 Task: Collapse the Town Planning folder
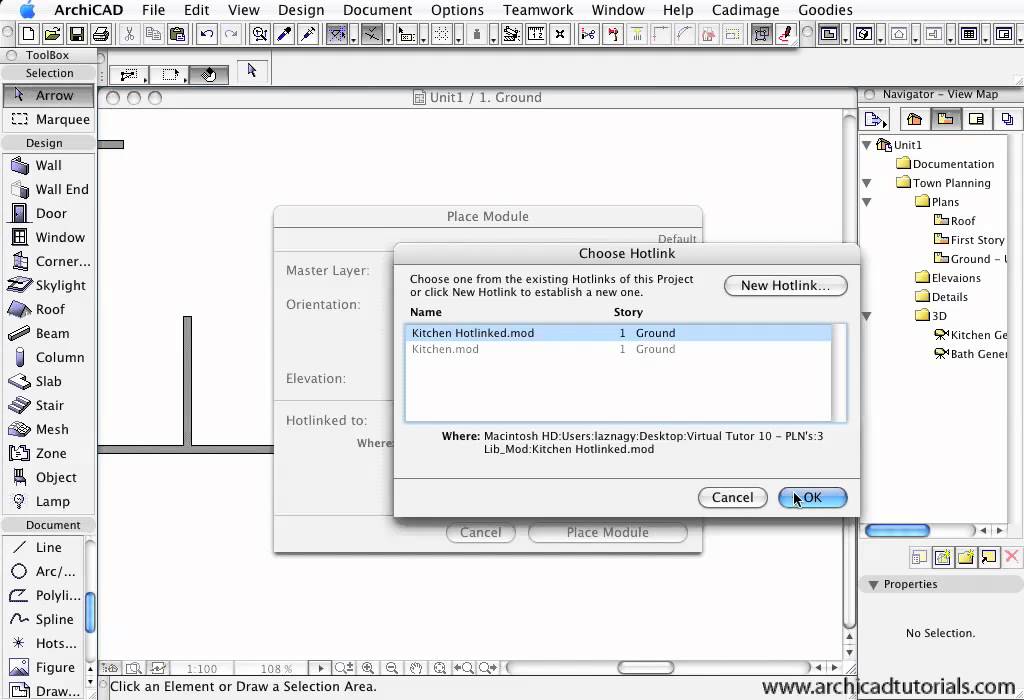tap(867, 183)
